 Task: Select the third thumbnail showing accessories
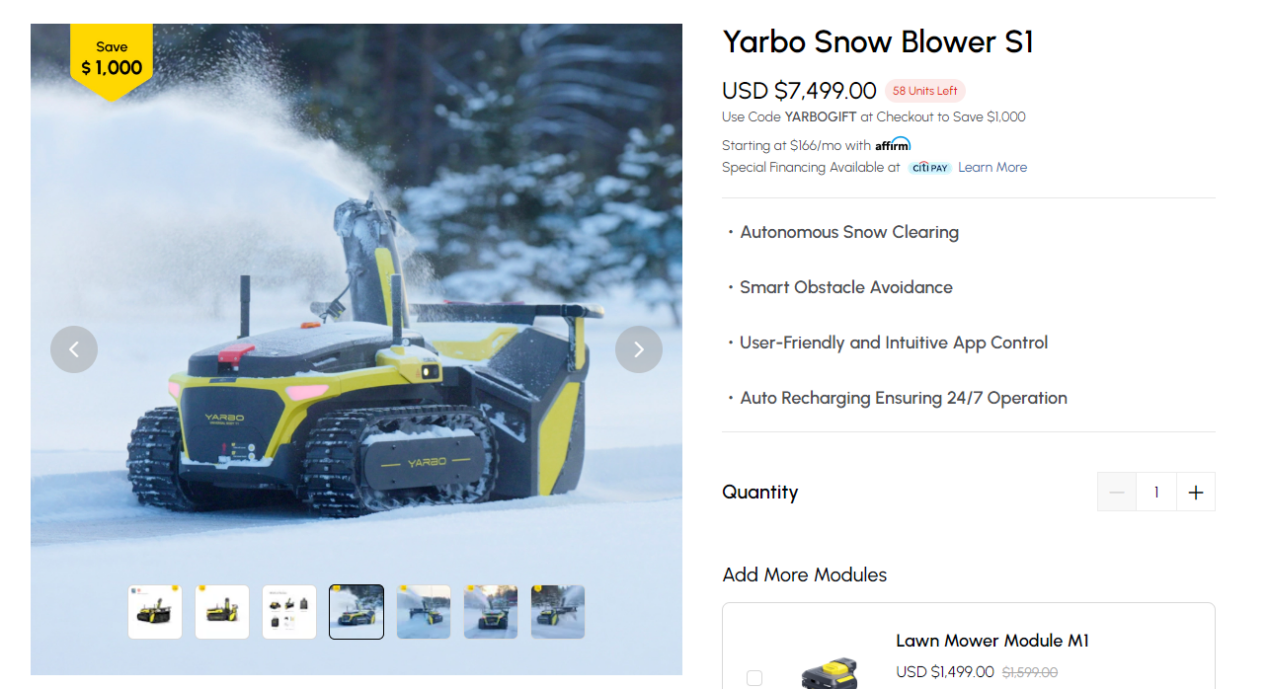(x=289, y=612)
